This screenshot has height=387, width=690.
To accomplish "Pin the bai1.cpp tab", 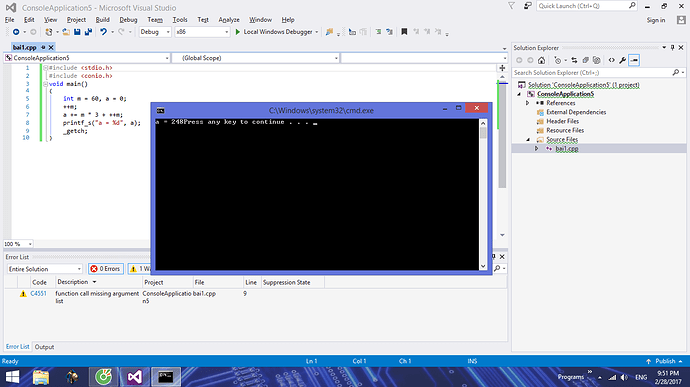I will pyautogui.click(x=43, y=47).
